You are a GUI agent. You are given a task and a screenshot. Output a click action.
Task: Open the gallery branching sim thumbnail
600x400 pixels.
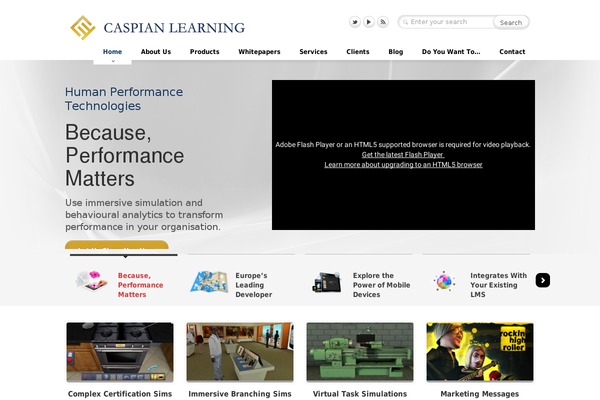pos(240,352)
